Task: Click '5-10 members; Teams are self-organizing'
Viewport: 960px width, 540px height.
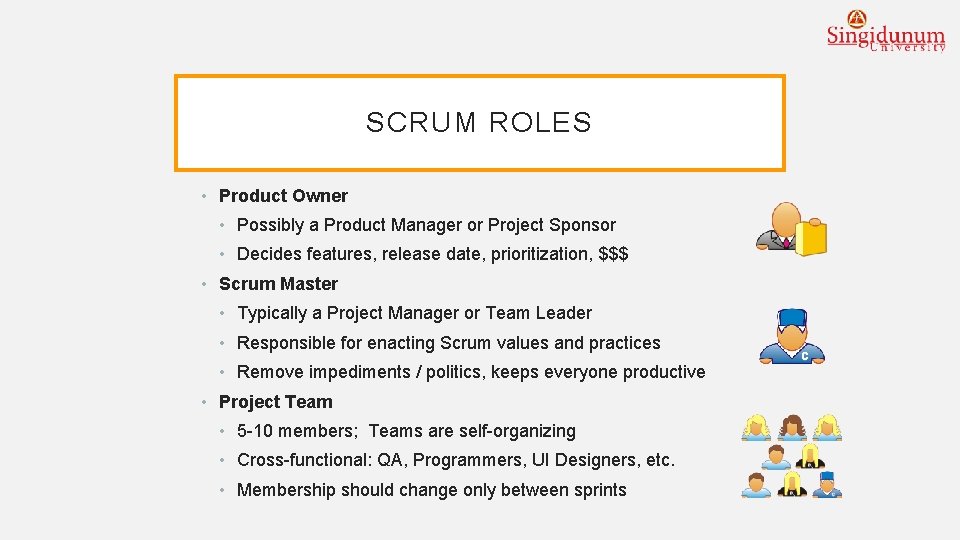Action: (407, 431)
